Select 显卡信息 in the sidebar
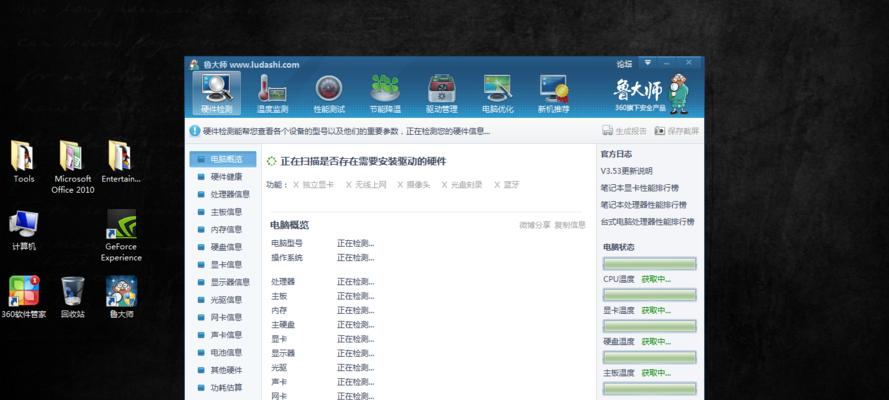The image size is (889, 400). (x=222, y=265)
